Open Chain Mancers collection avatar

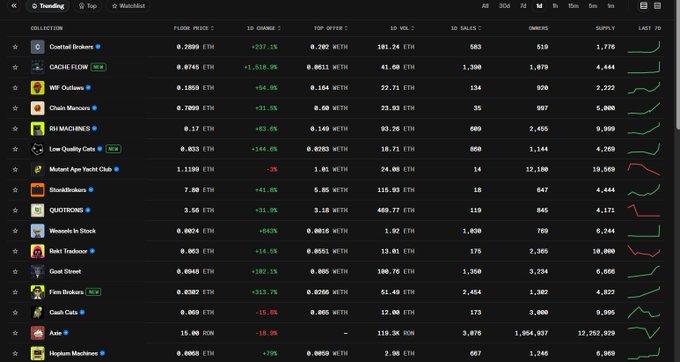tap(38, 108)
